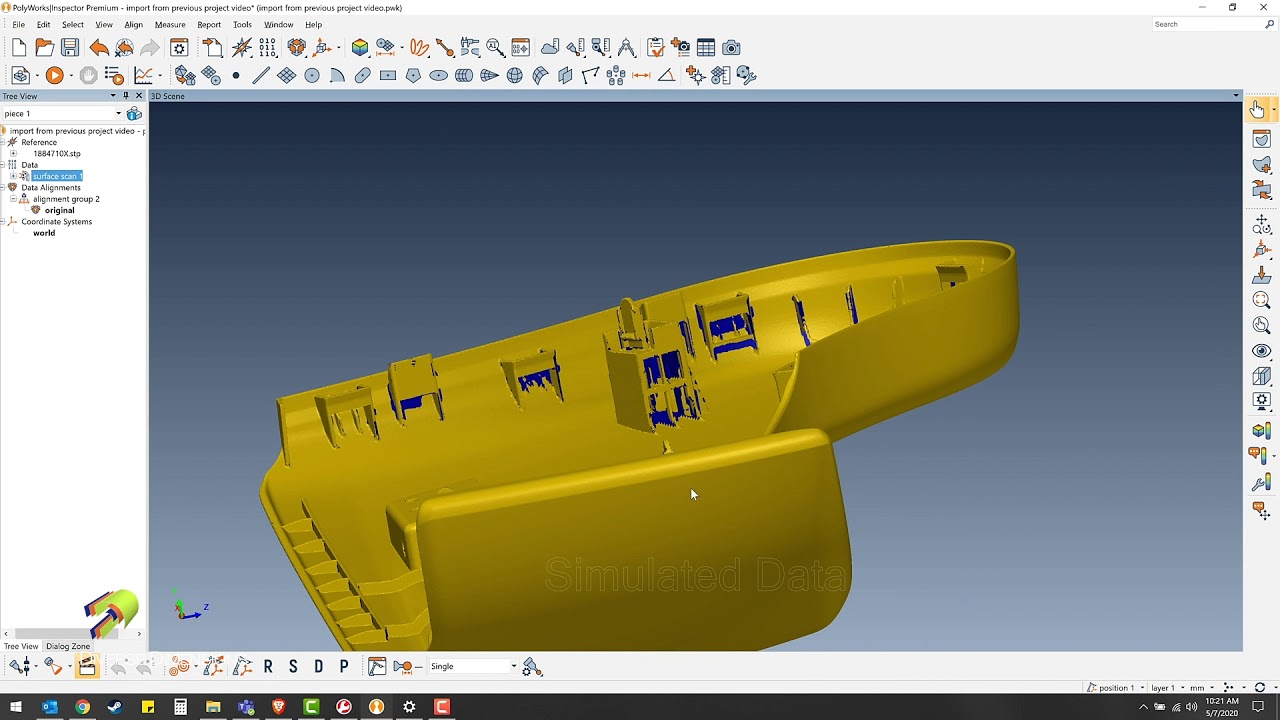Click the orange Undo arrow
Viewport: 1280px width, 720px height.
tap(99, 47)
